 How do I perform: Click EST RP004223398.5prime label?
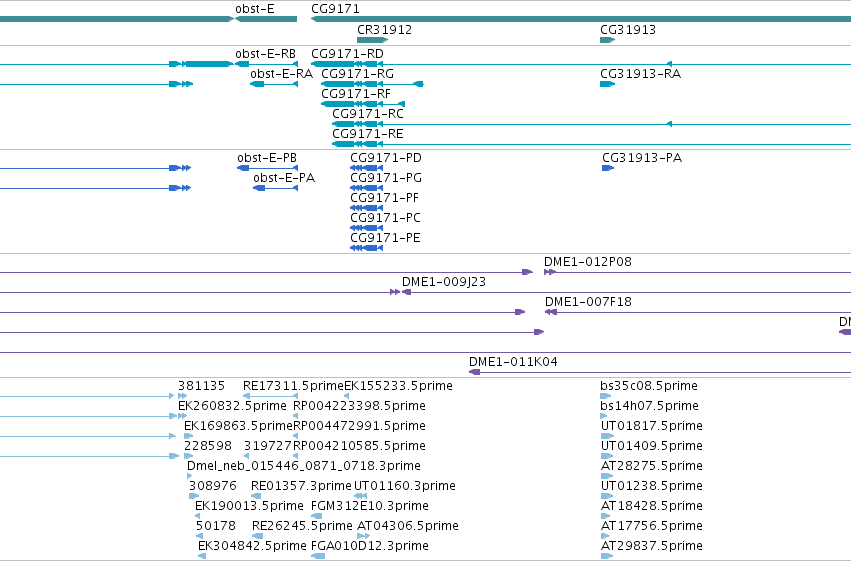pyautogui.click(x=359, y=406)
